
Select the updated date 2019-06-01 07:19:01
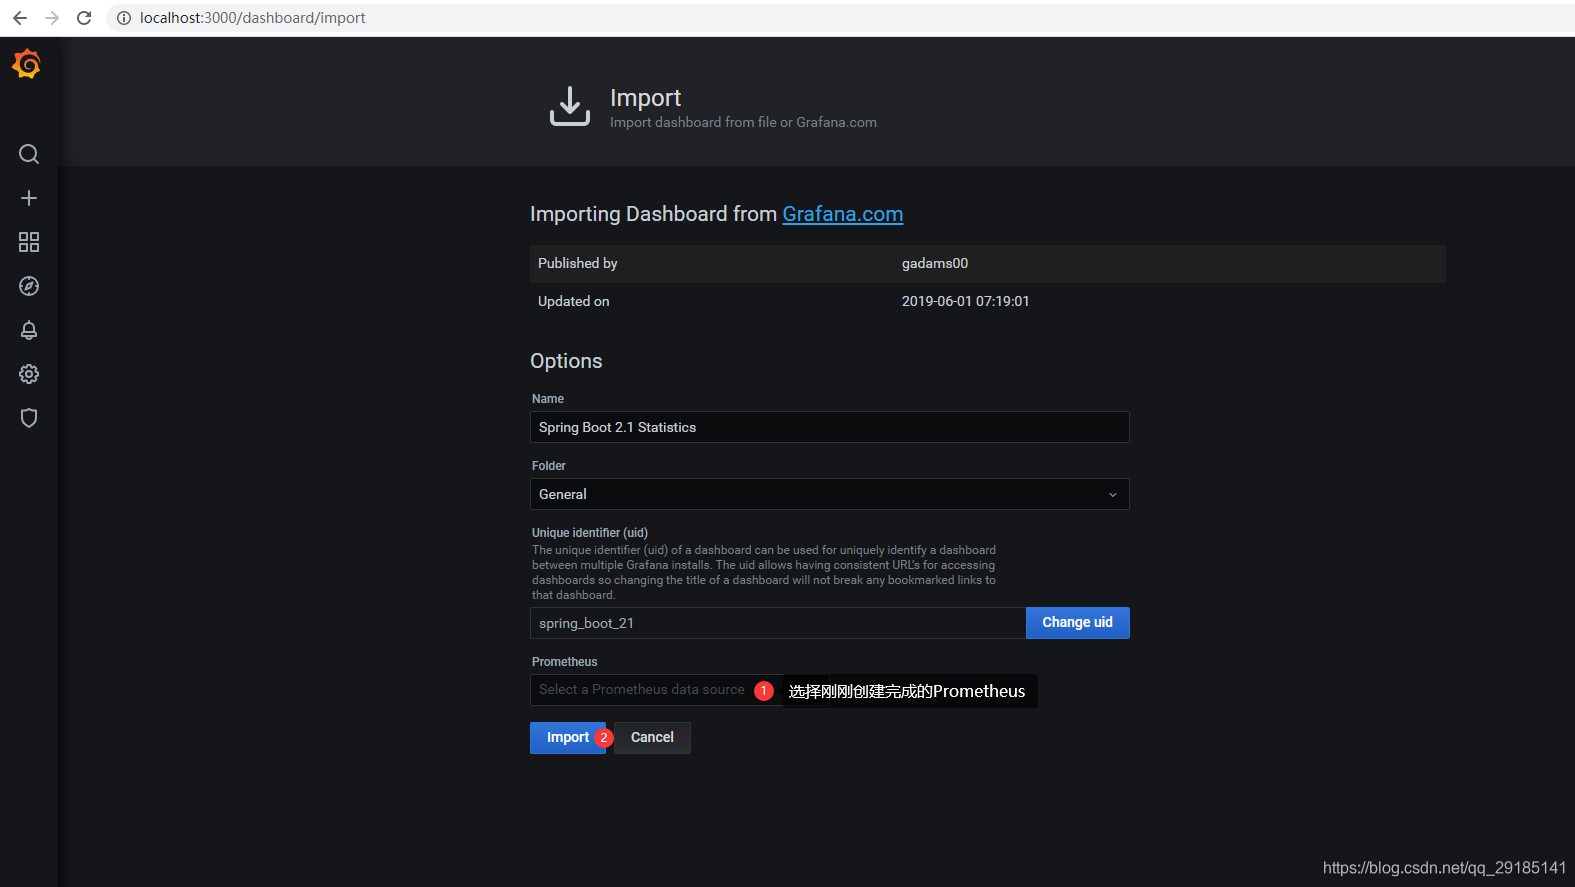[965, 302]
